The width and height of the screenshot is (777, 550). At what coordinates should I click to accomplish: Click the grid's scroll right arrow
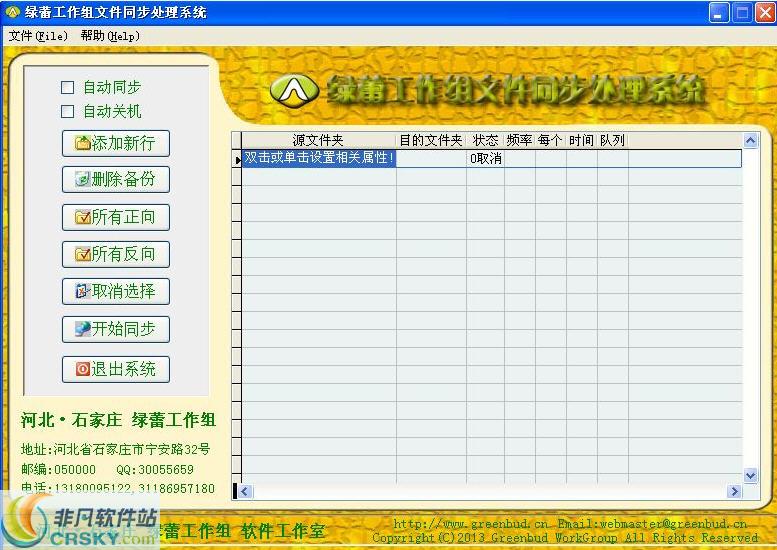pos(734,491)
